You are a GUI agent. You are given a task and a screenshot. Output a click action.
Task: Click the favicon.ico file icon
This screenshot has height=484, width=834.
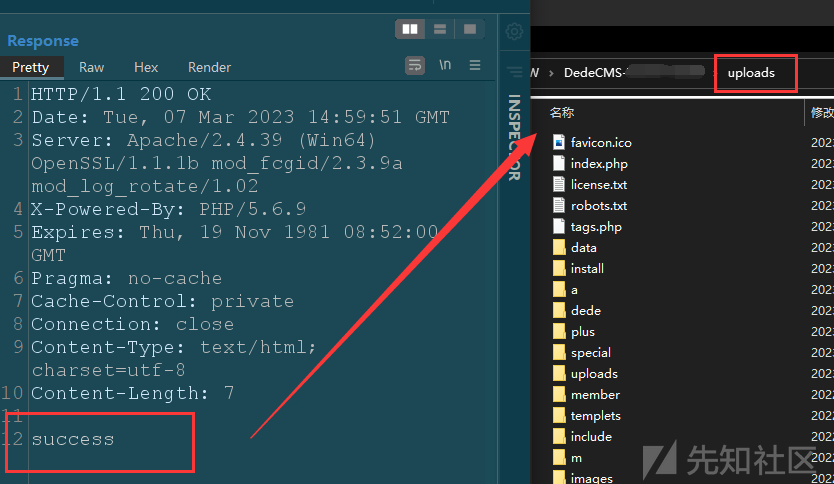coord(558,143)
